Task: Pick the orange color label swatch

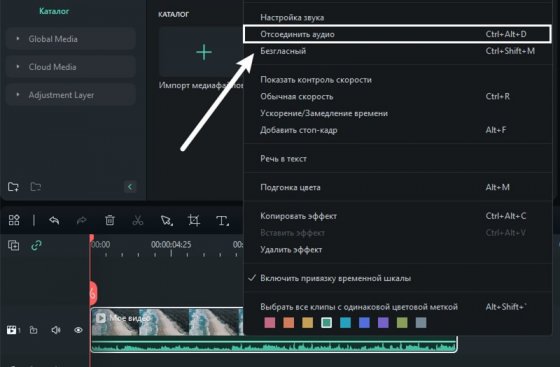Action: pyautogui.click(x=289, y=323)
